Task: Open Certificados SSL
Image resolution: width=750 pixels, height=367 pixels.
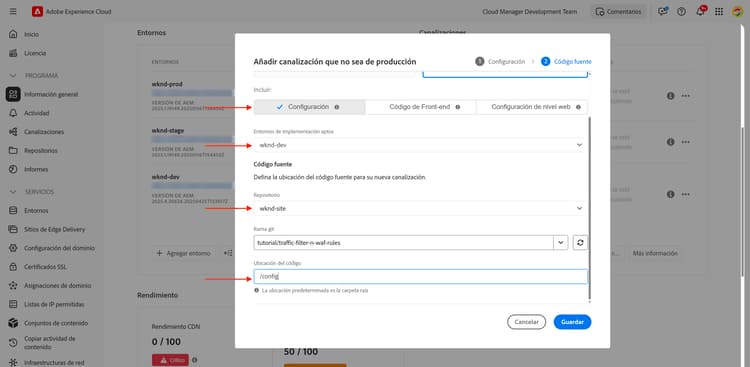Action: (45, 267)
